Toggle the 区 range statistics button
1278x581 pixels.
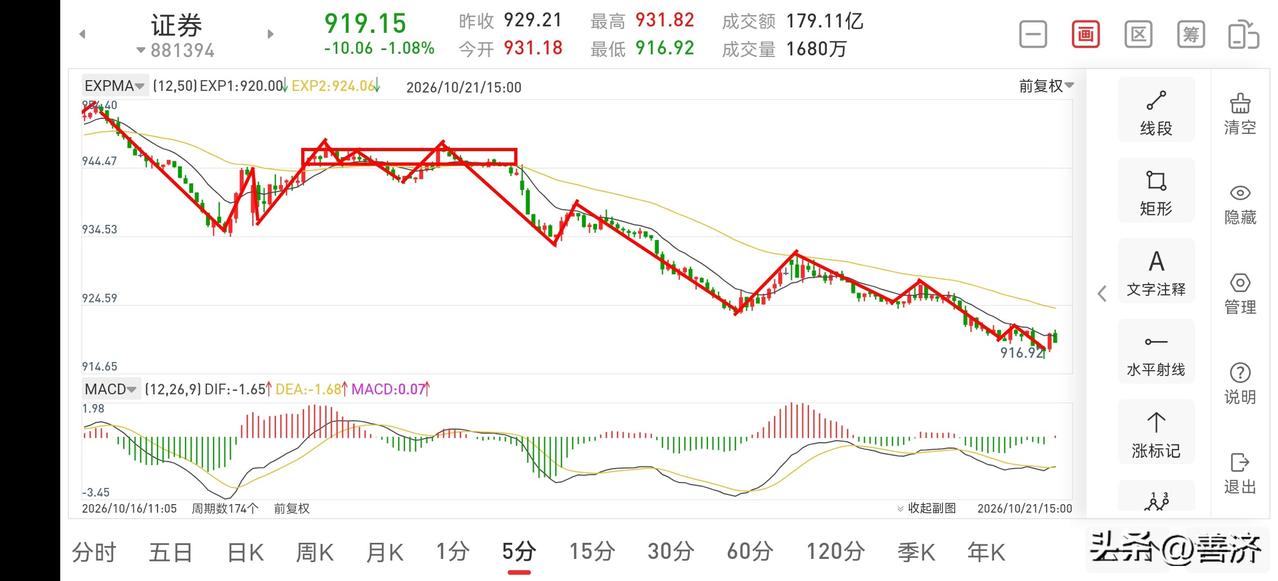(x=1138, y=34)
